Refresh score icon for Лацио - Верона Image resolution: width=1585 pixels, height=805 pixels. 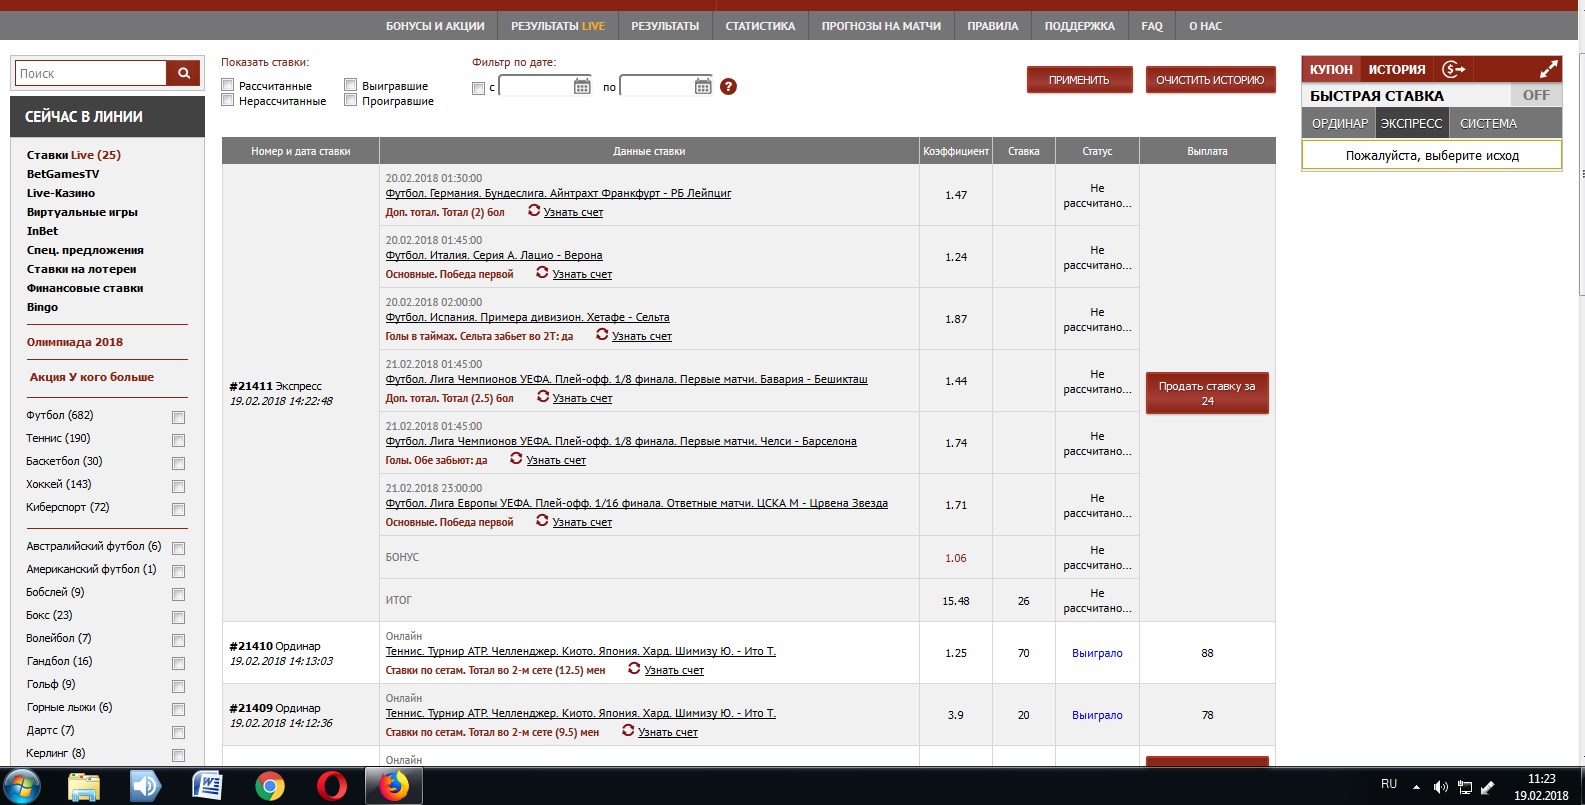542,273
